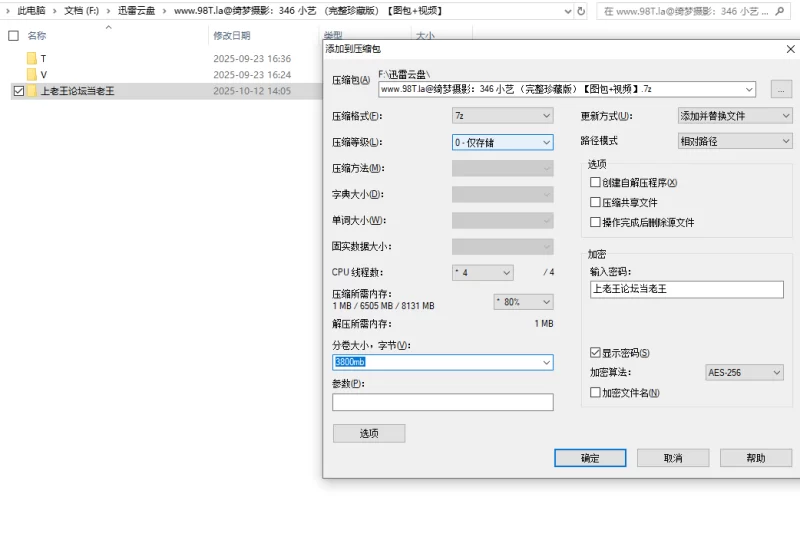Image resolution: width=800 pixels, height=540 pixels.
Task: Enable the encrypt file names checkbox
Action: point(596,393)
